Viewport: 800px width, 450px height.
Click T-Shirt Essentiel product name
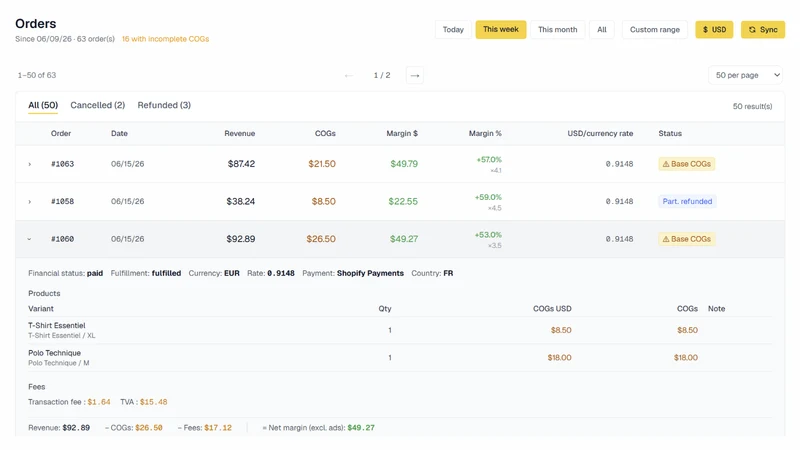pos(57,326)
